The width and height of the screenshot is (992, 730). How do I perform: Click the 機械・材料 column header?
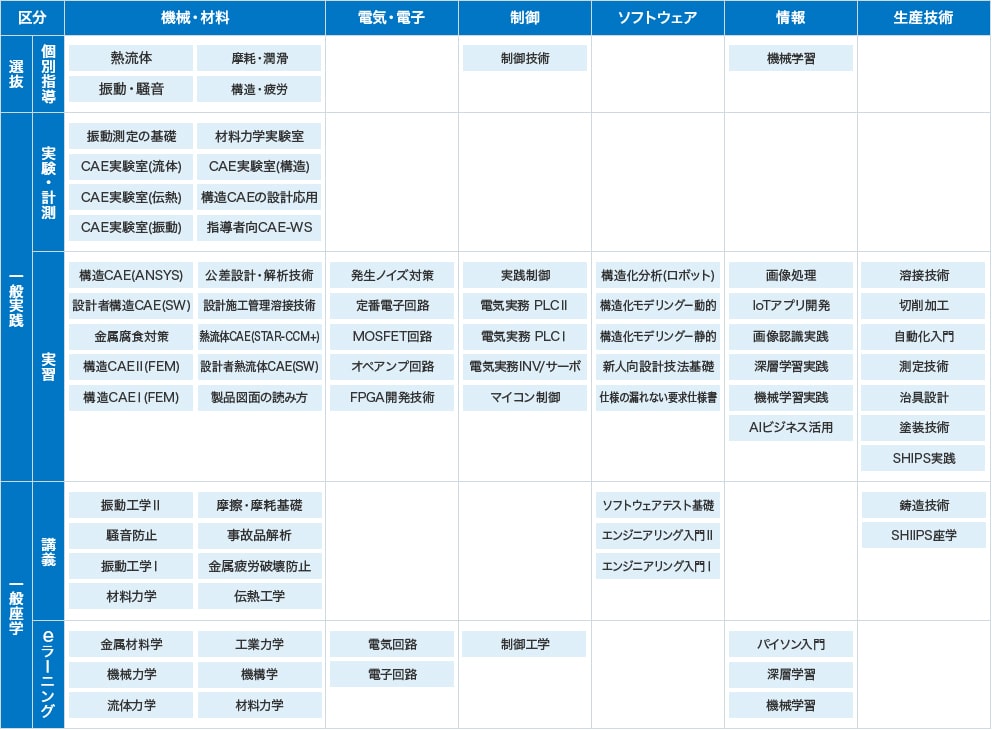[x=195, y=18]
